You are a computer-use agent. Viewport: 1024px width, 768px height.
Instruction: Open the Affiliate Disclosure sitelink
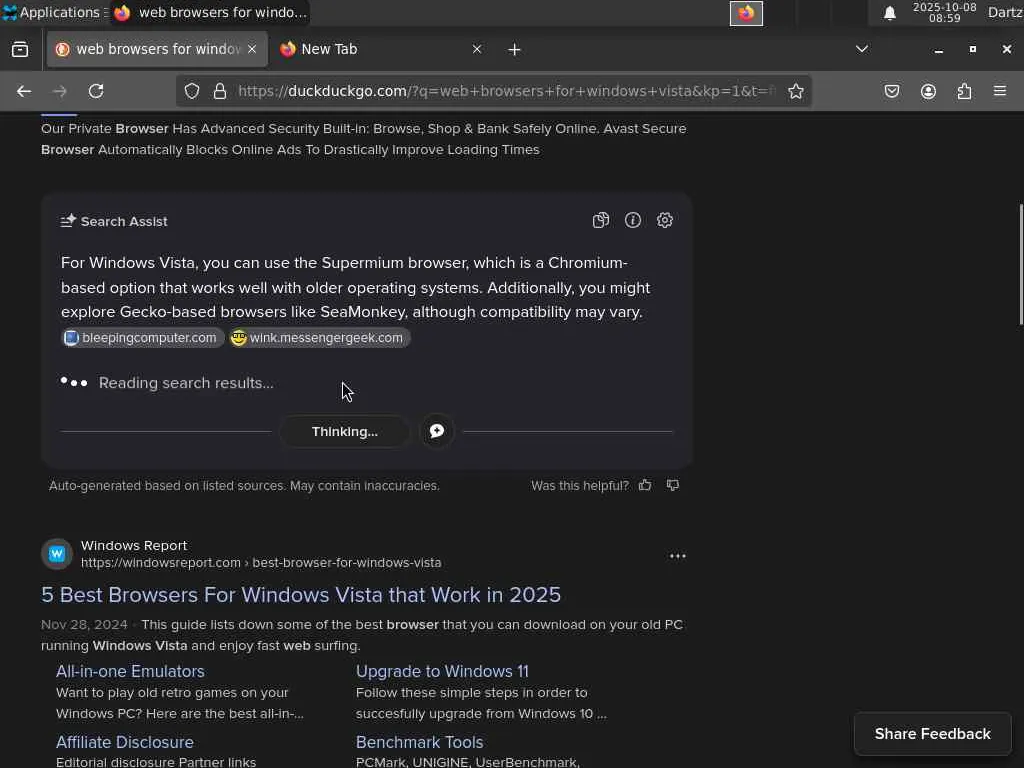(125, 743)
